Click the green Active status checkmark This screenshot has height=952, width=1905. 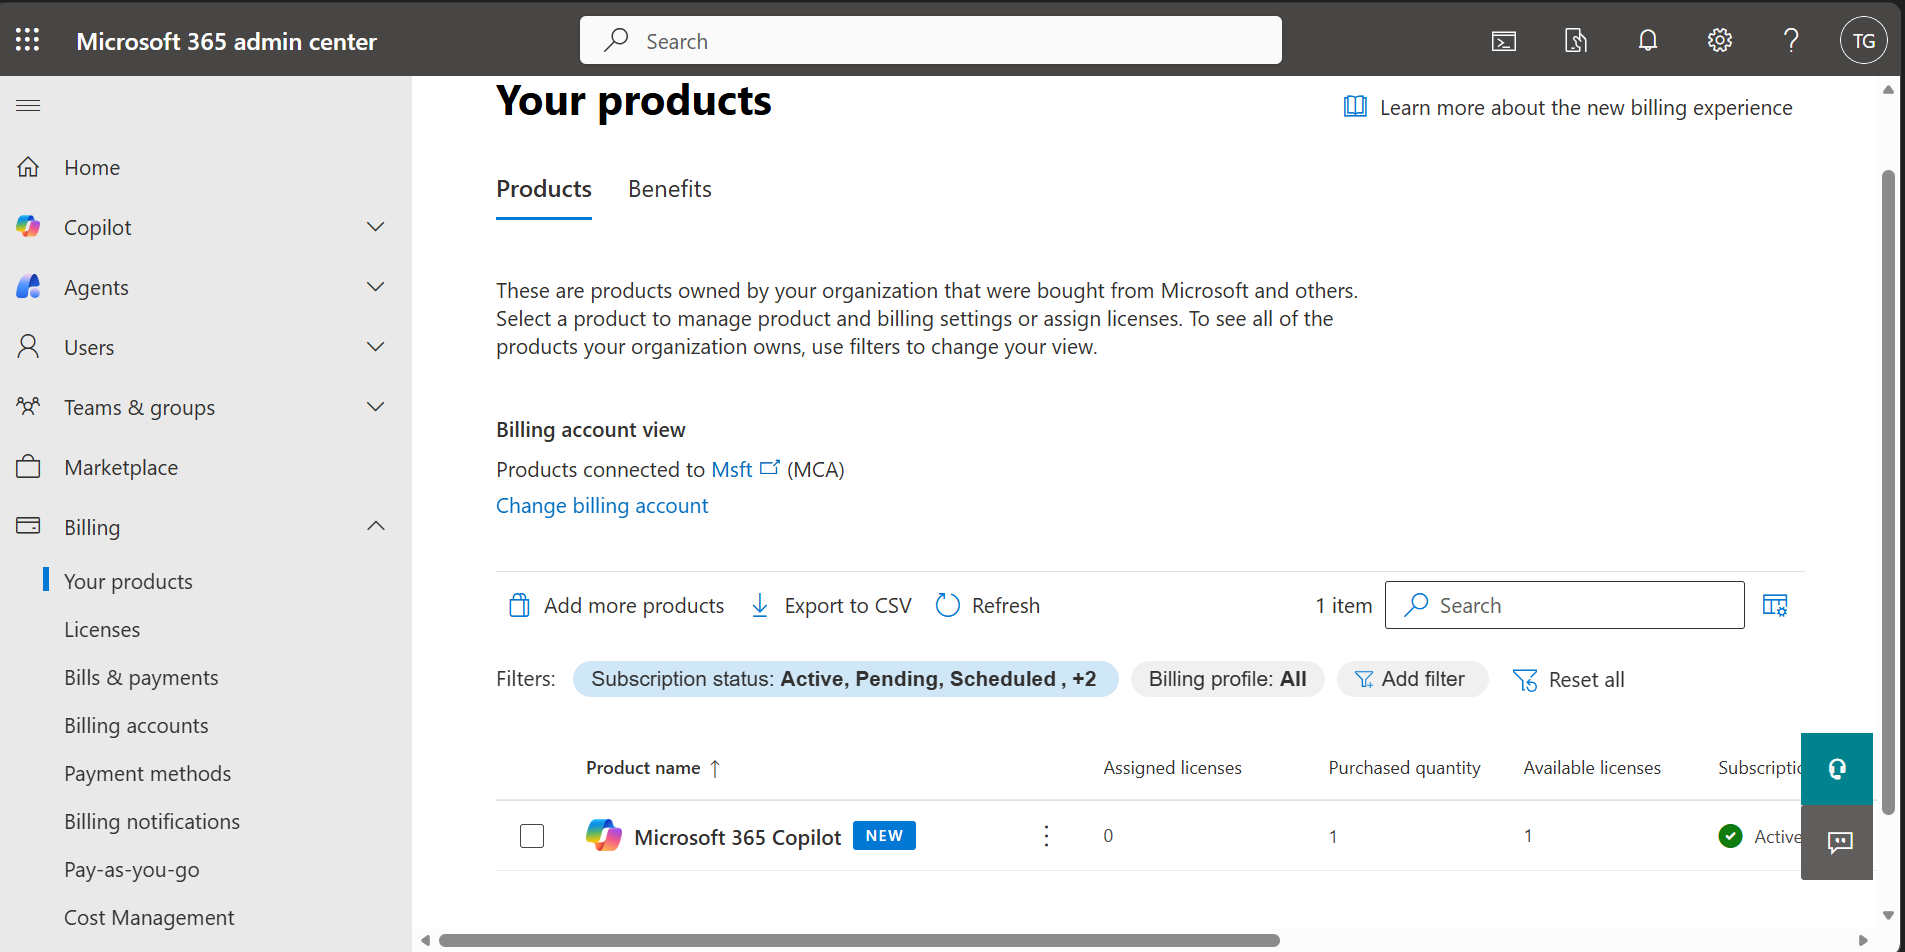tap(1730, 836)
